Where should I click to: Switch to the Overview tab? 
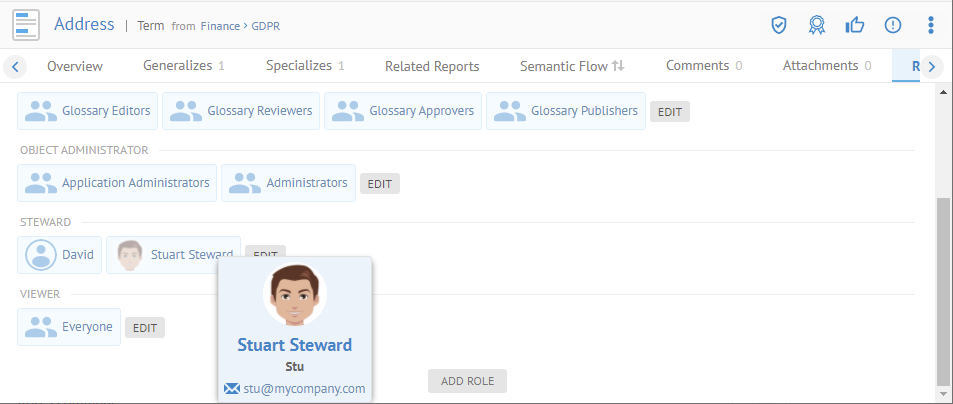coord(75,67)
